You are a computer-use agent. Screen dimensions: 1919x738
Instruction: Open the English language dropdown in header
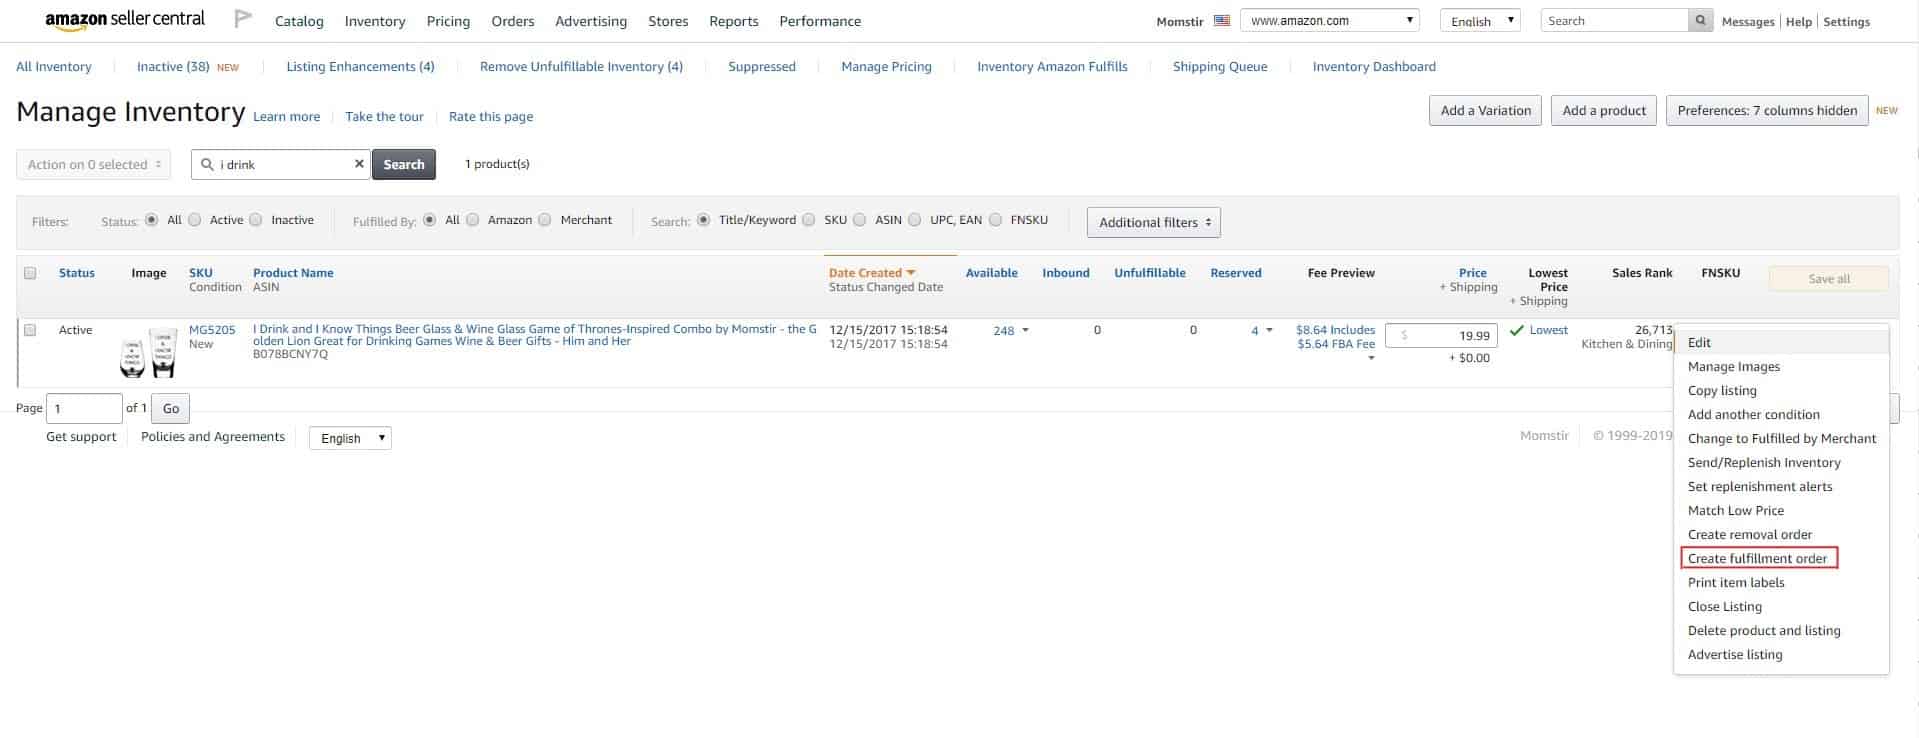(1480, 21)
